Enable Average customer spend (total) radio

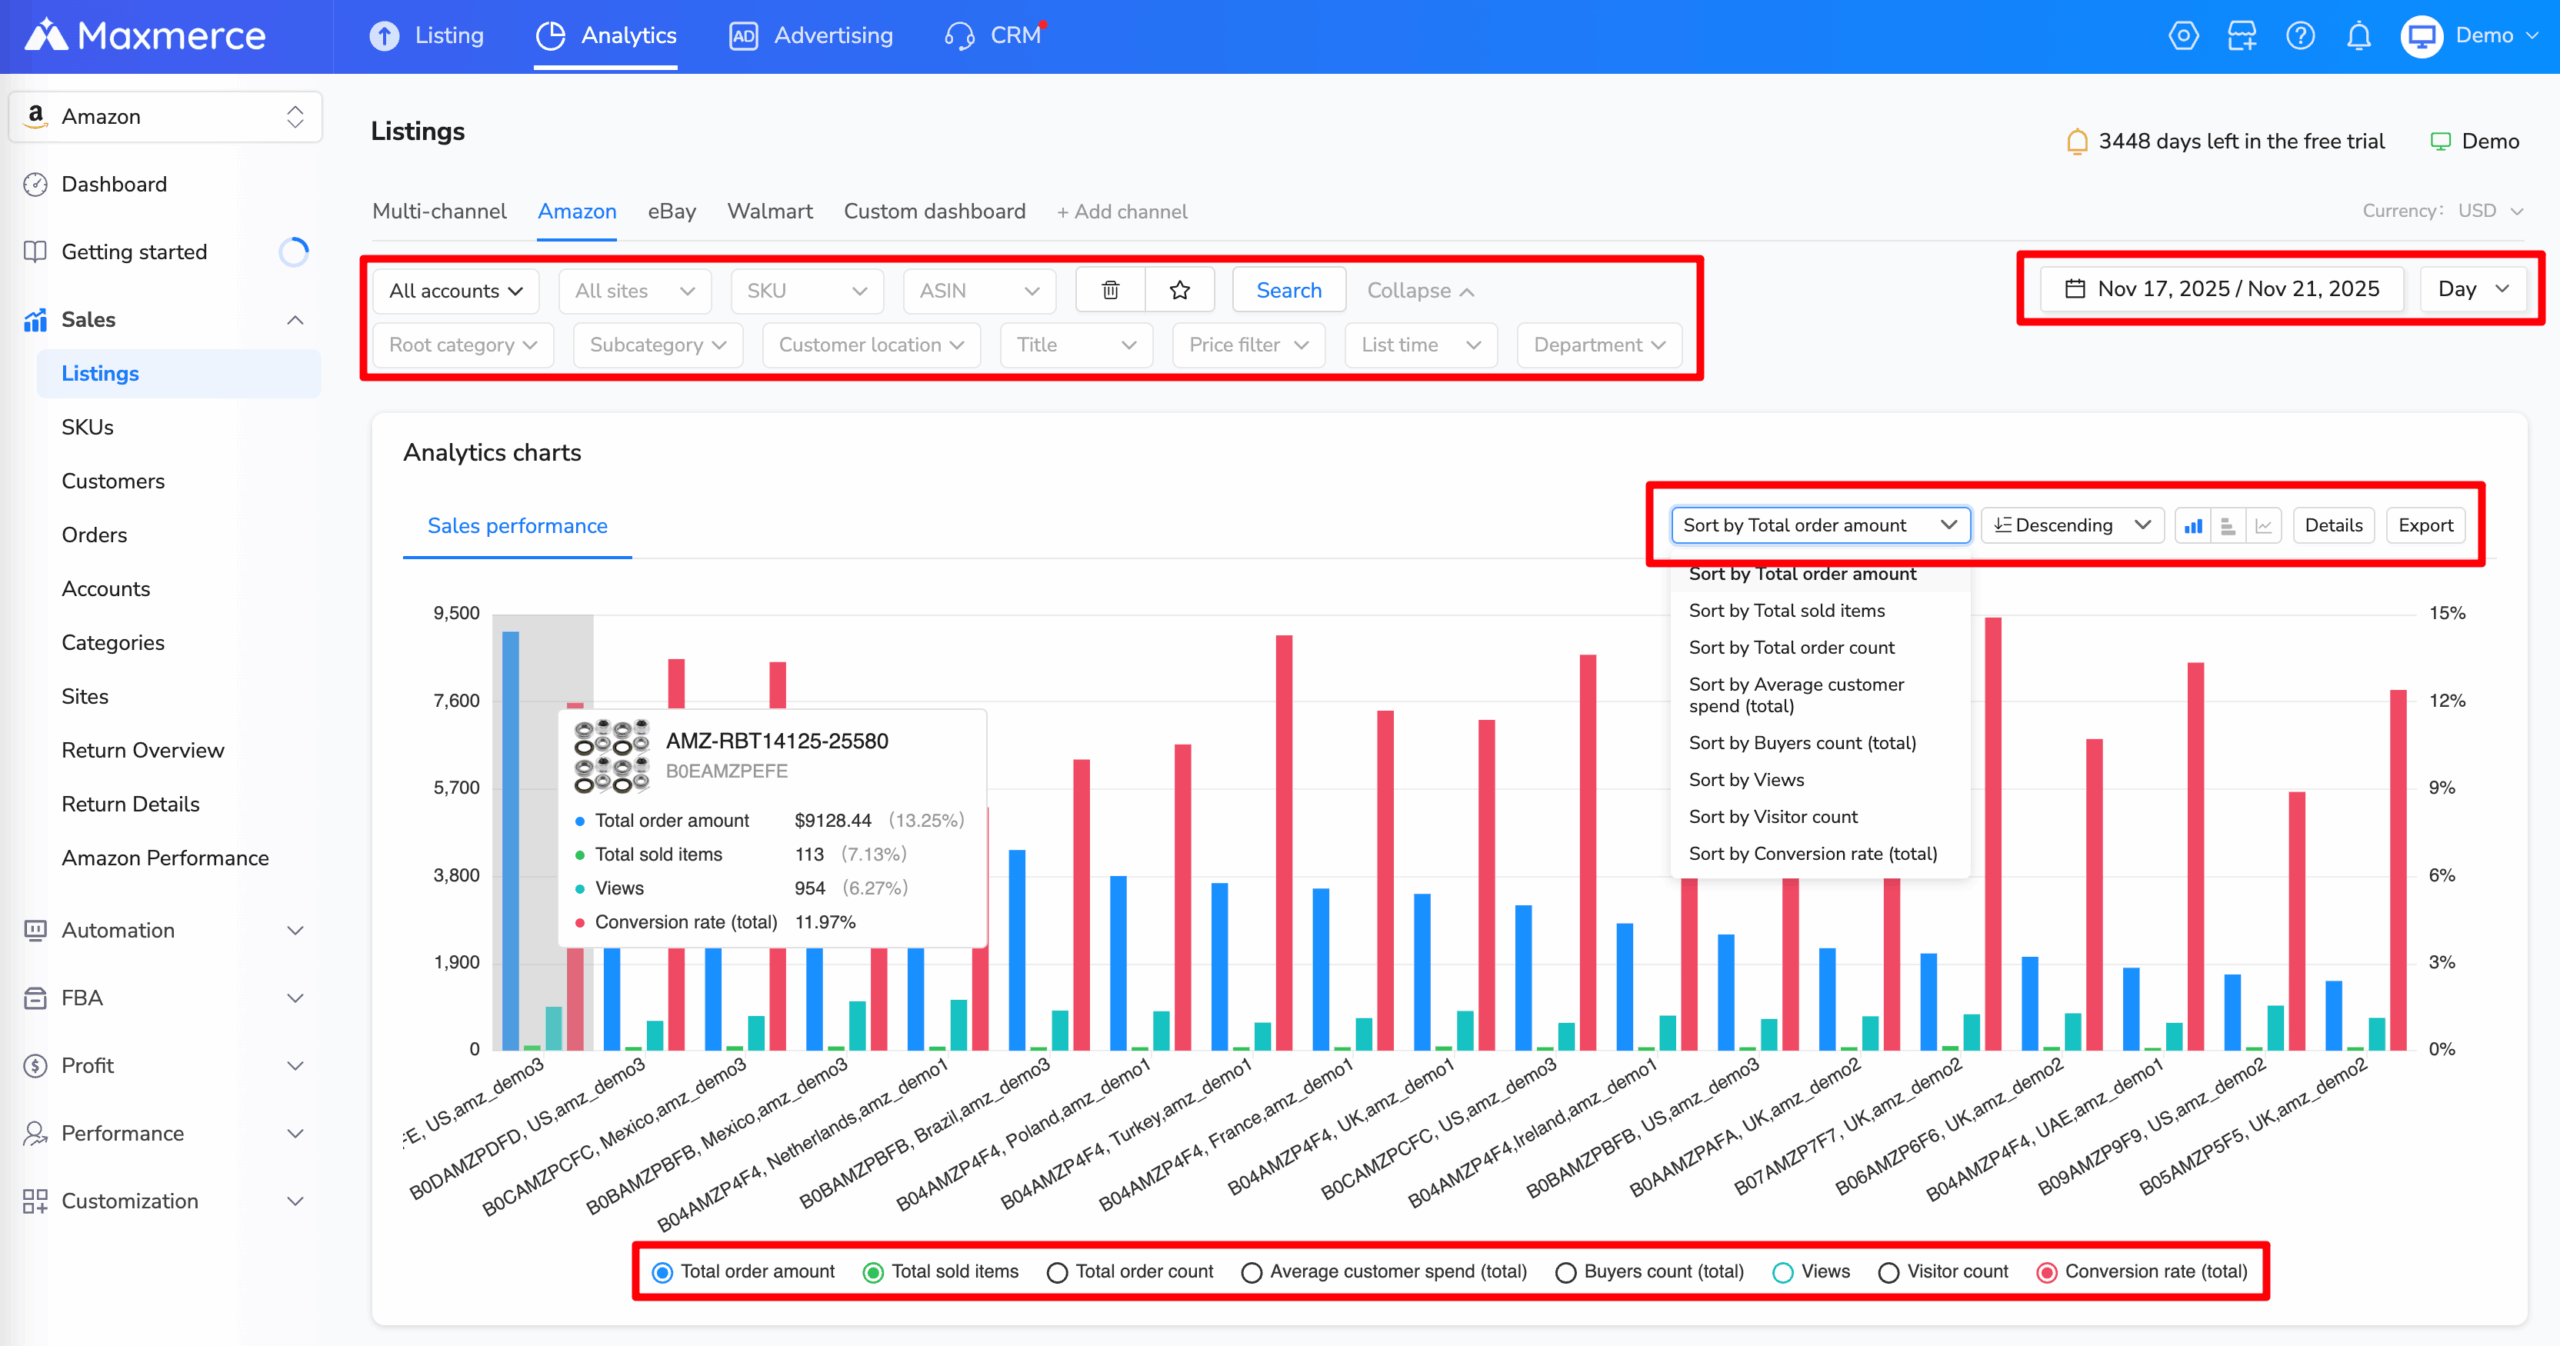pos(1251,1272)
